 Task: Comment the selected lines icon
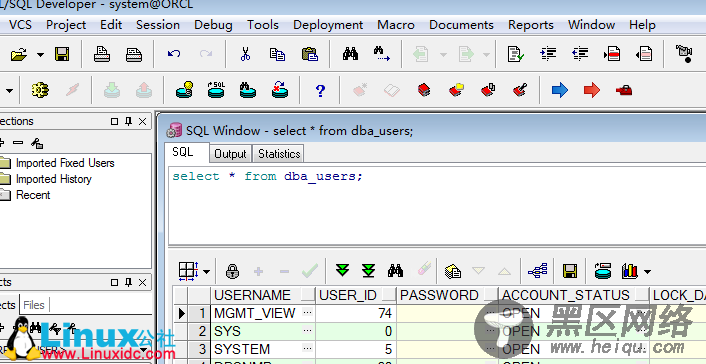point(612,54)
